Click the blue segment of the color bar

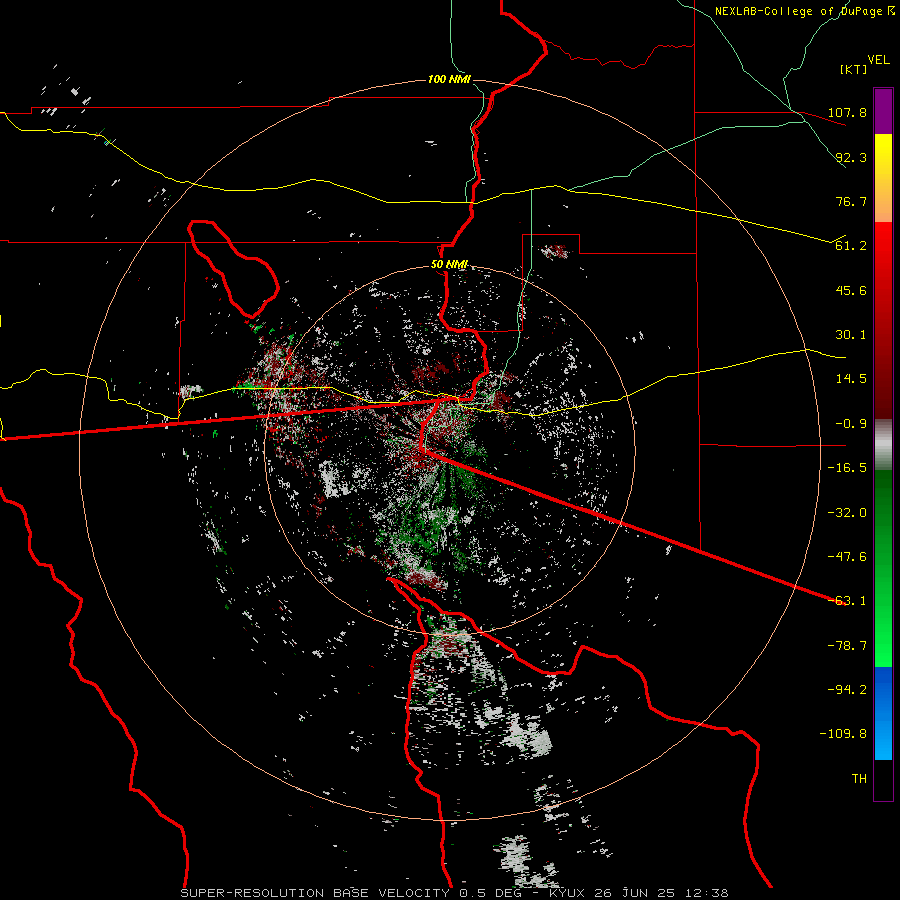(x=883, y=713)
